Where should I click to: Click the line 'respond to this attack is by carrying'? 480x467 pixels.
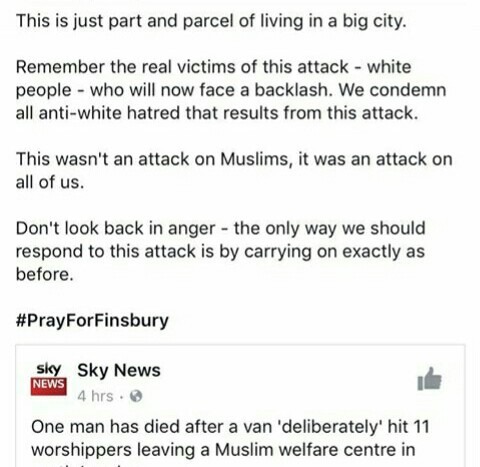pyautogui.click(x=220, y=252)
